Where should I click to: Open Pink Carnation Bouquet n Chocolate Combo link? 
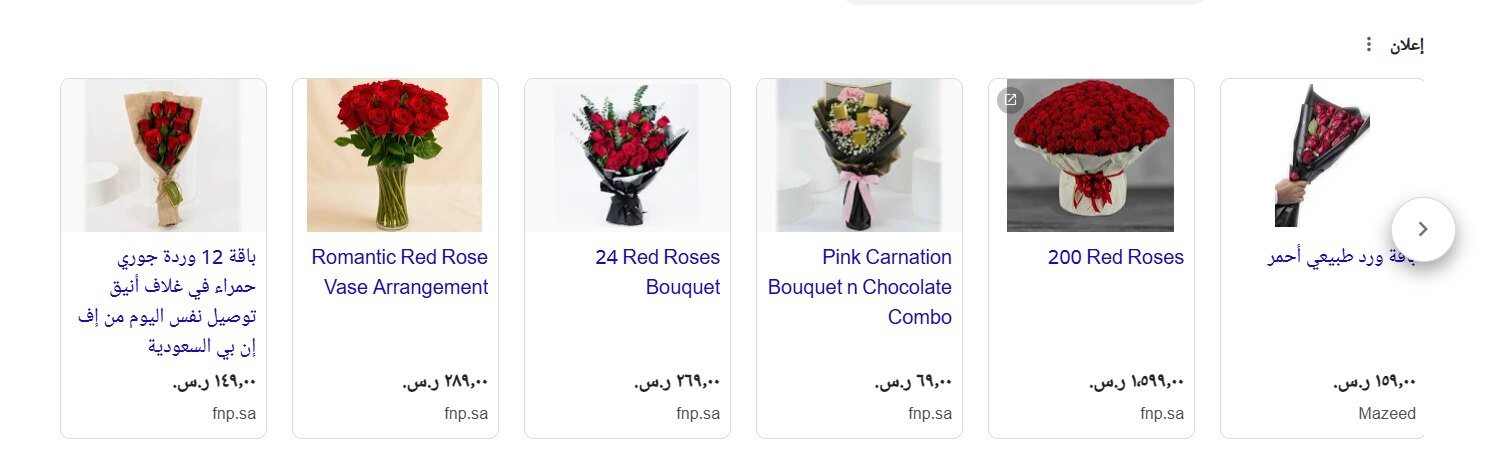pos(860,287)
